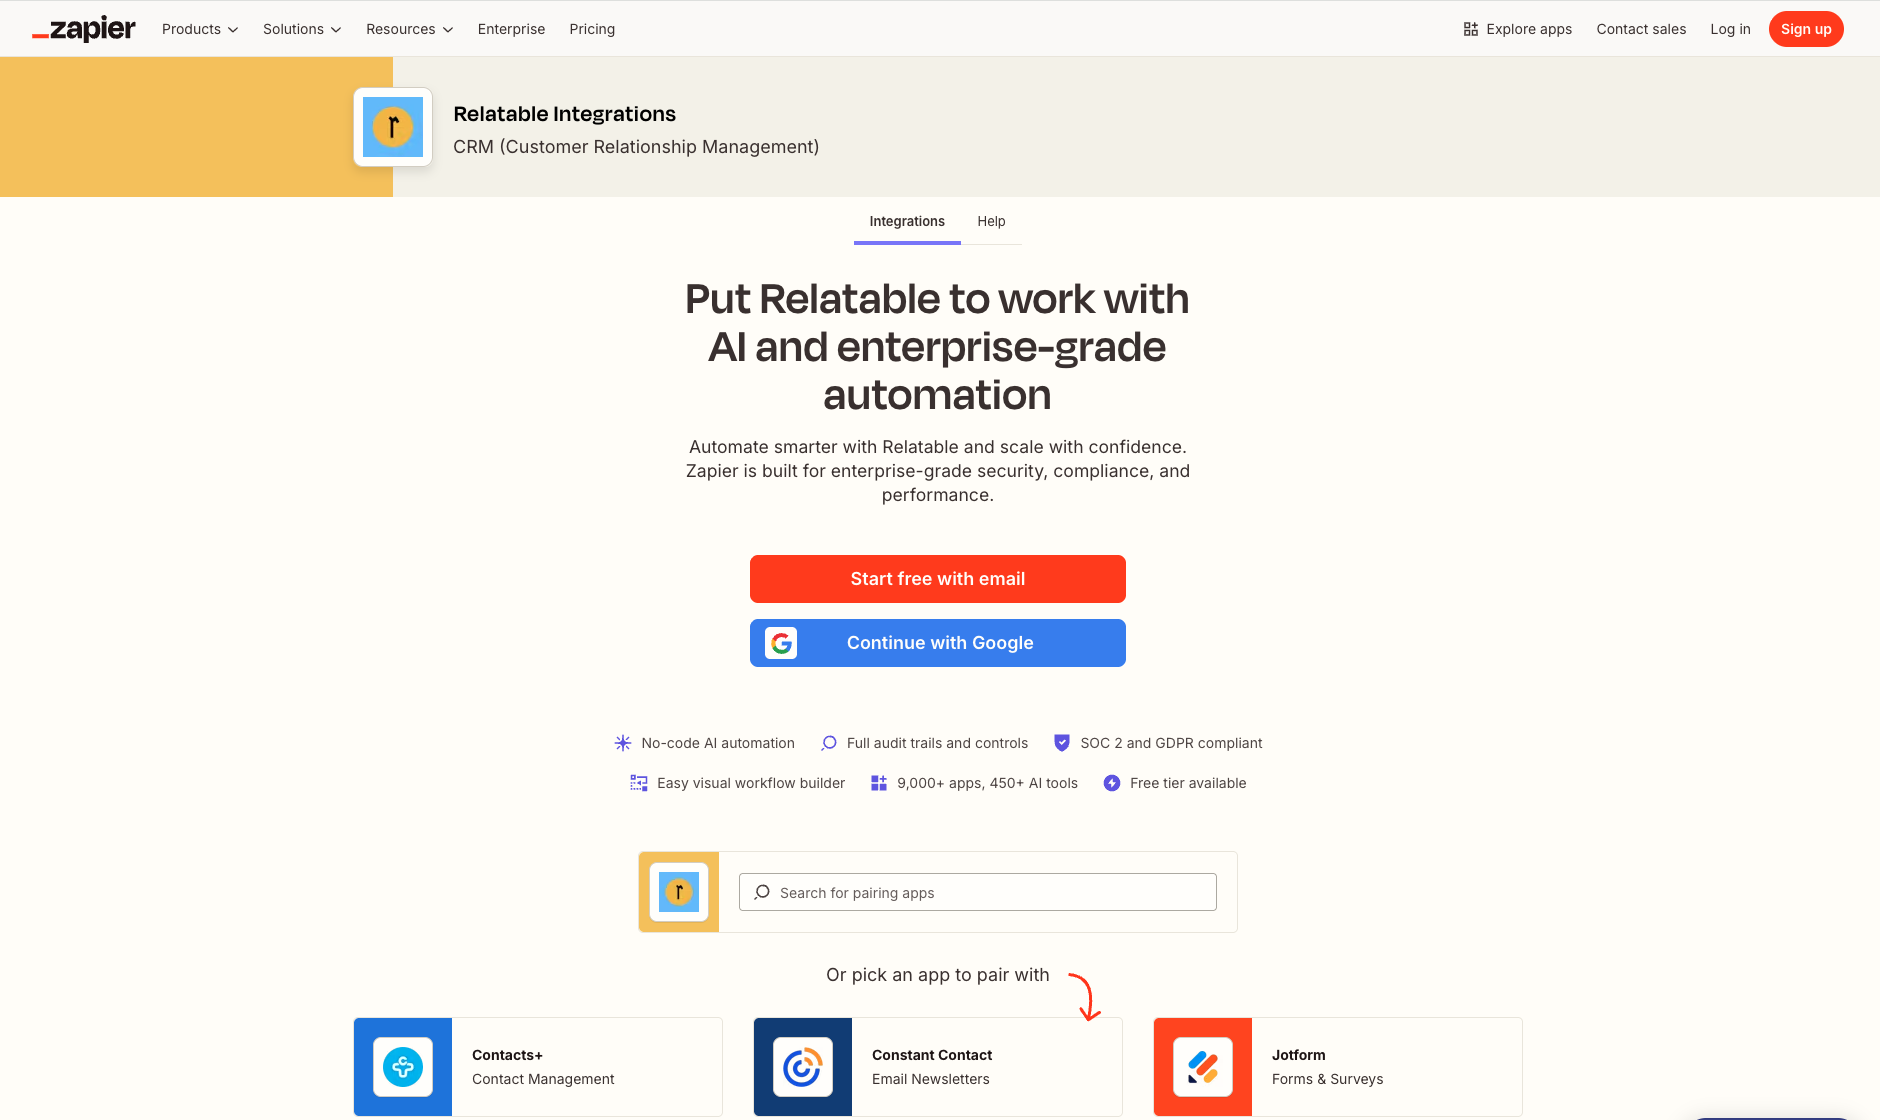Click the Google G logo icon
The height and width of the screenshot is (1120, 1880).
coord(781,643)
